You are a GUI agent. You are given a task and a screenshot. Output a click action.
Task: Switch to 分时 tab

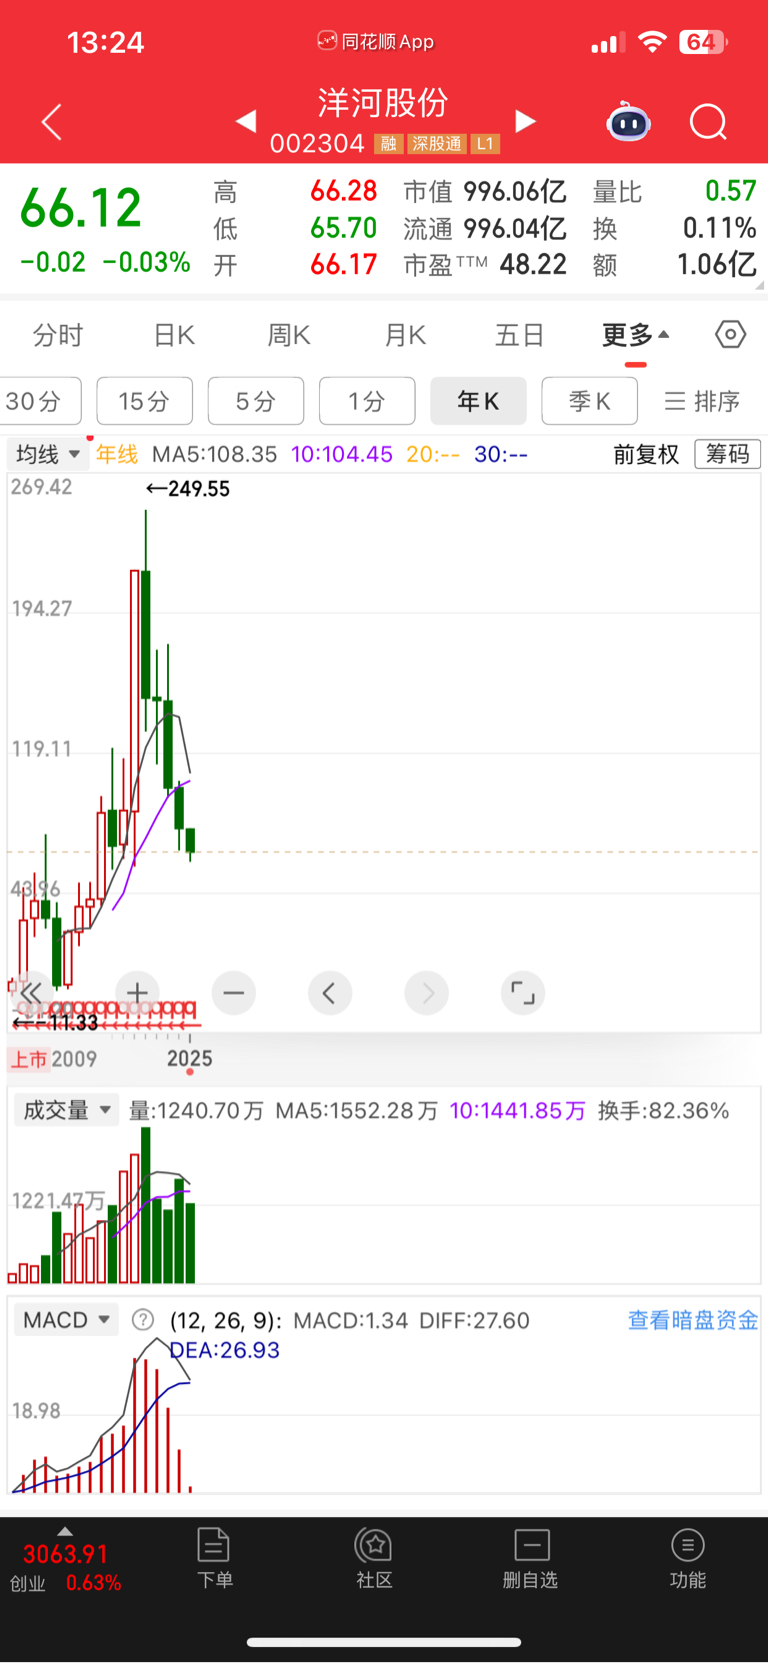tap(58, 335)
